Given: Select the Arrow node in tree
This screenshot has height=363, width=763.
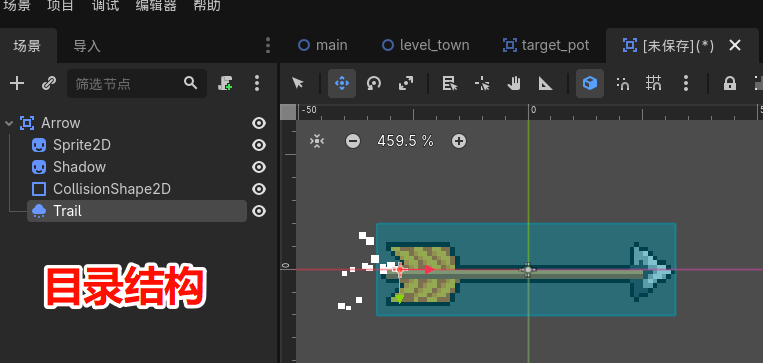Looking at the screenshot, I should pyautogui.click(x=60, y=123).
